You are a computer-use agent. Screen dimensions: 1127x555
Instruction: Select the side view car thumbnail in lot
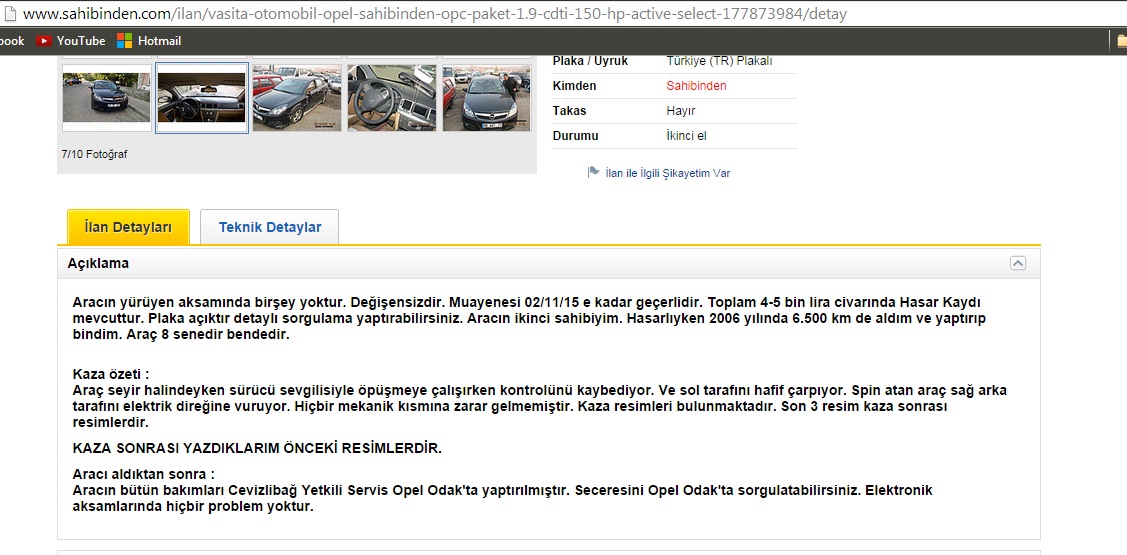297,98
